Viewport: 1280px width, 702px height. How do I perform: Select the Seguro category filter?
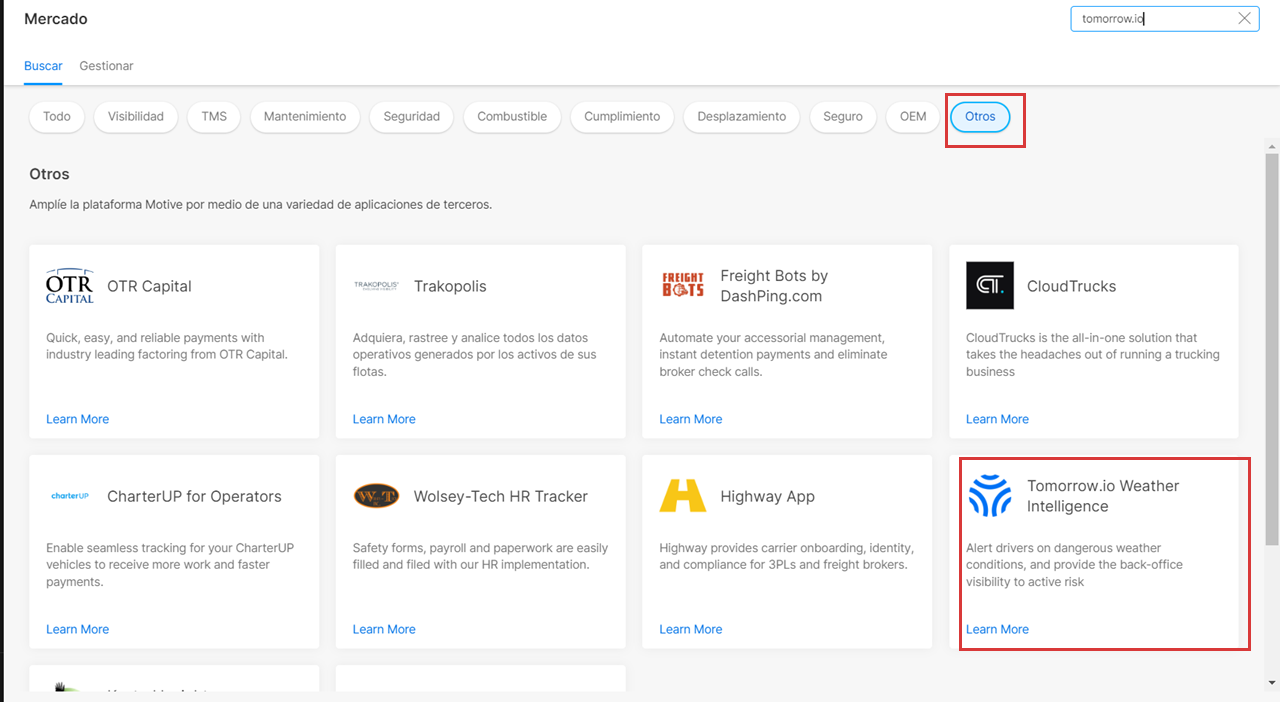843,117
